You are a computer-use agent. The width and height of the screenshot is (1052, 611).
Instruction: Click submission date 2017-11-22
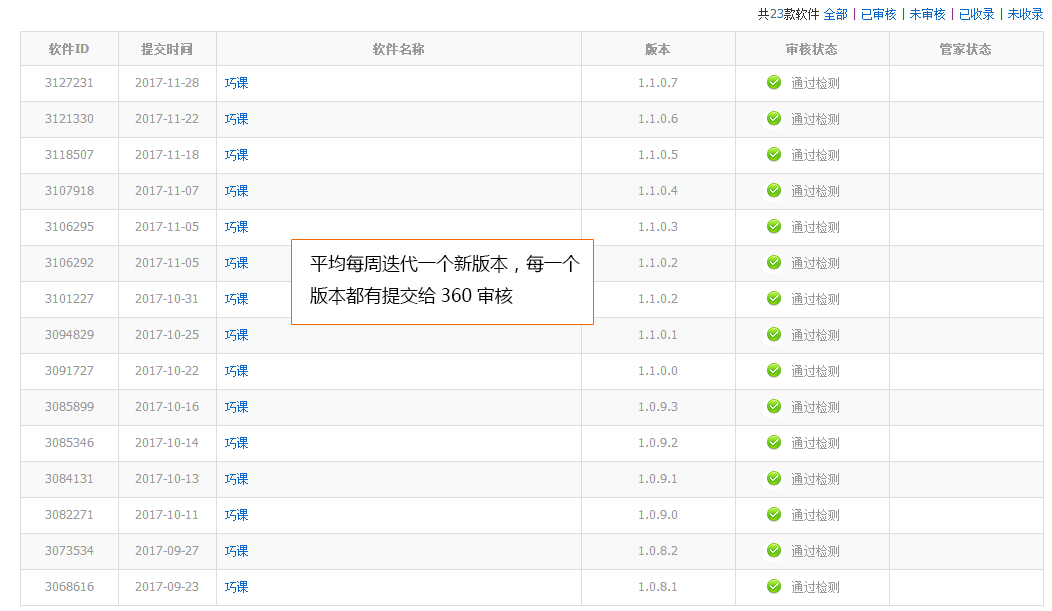(167, 119)
